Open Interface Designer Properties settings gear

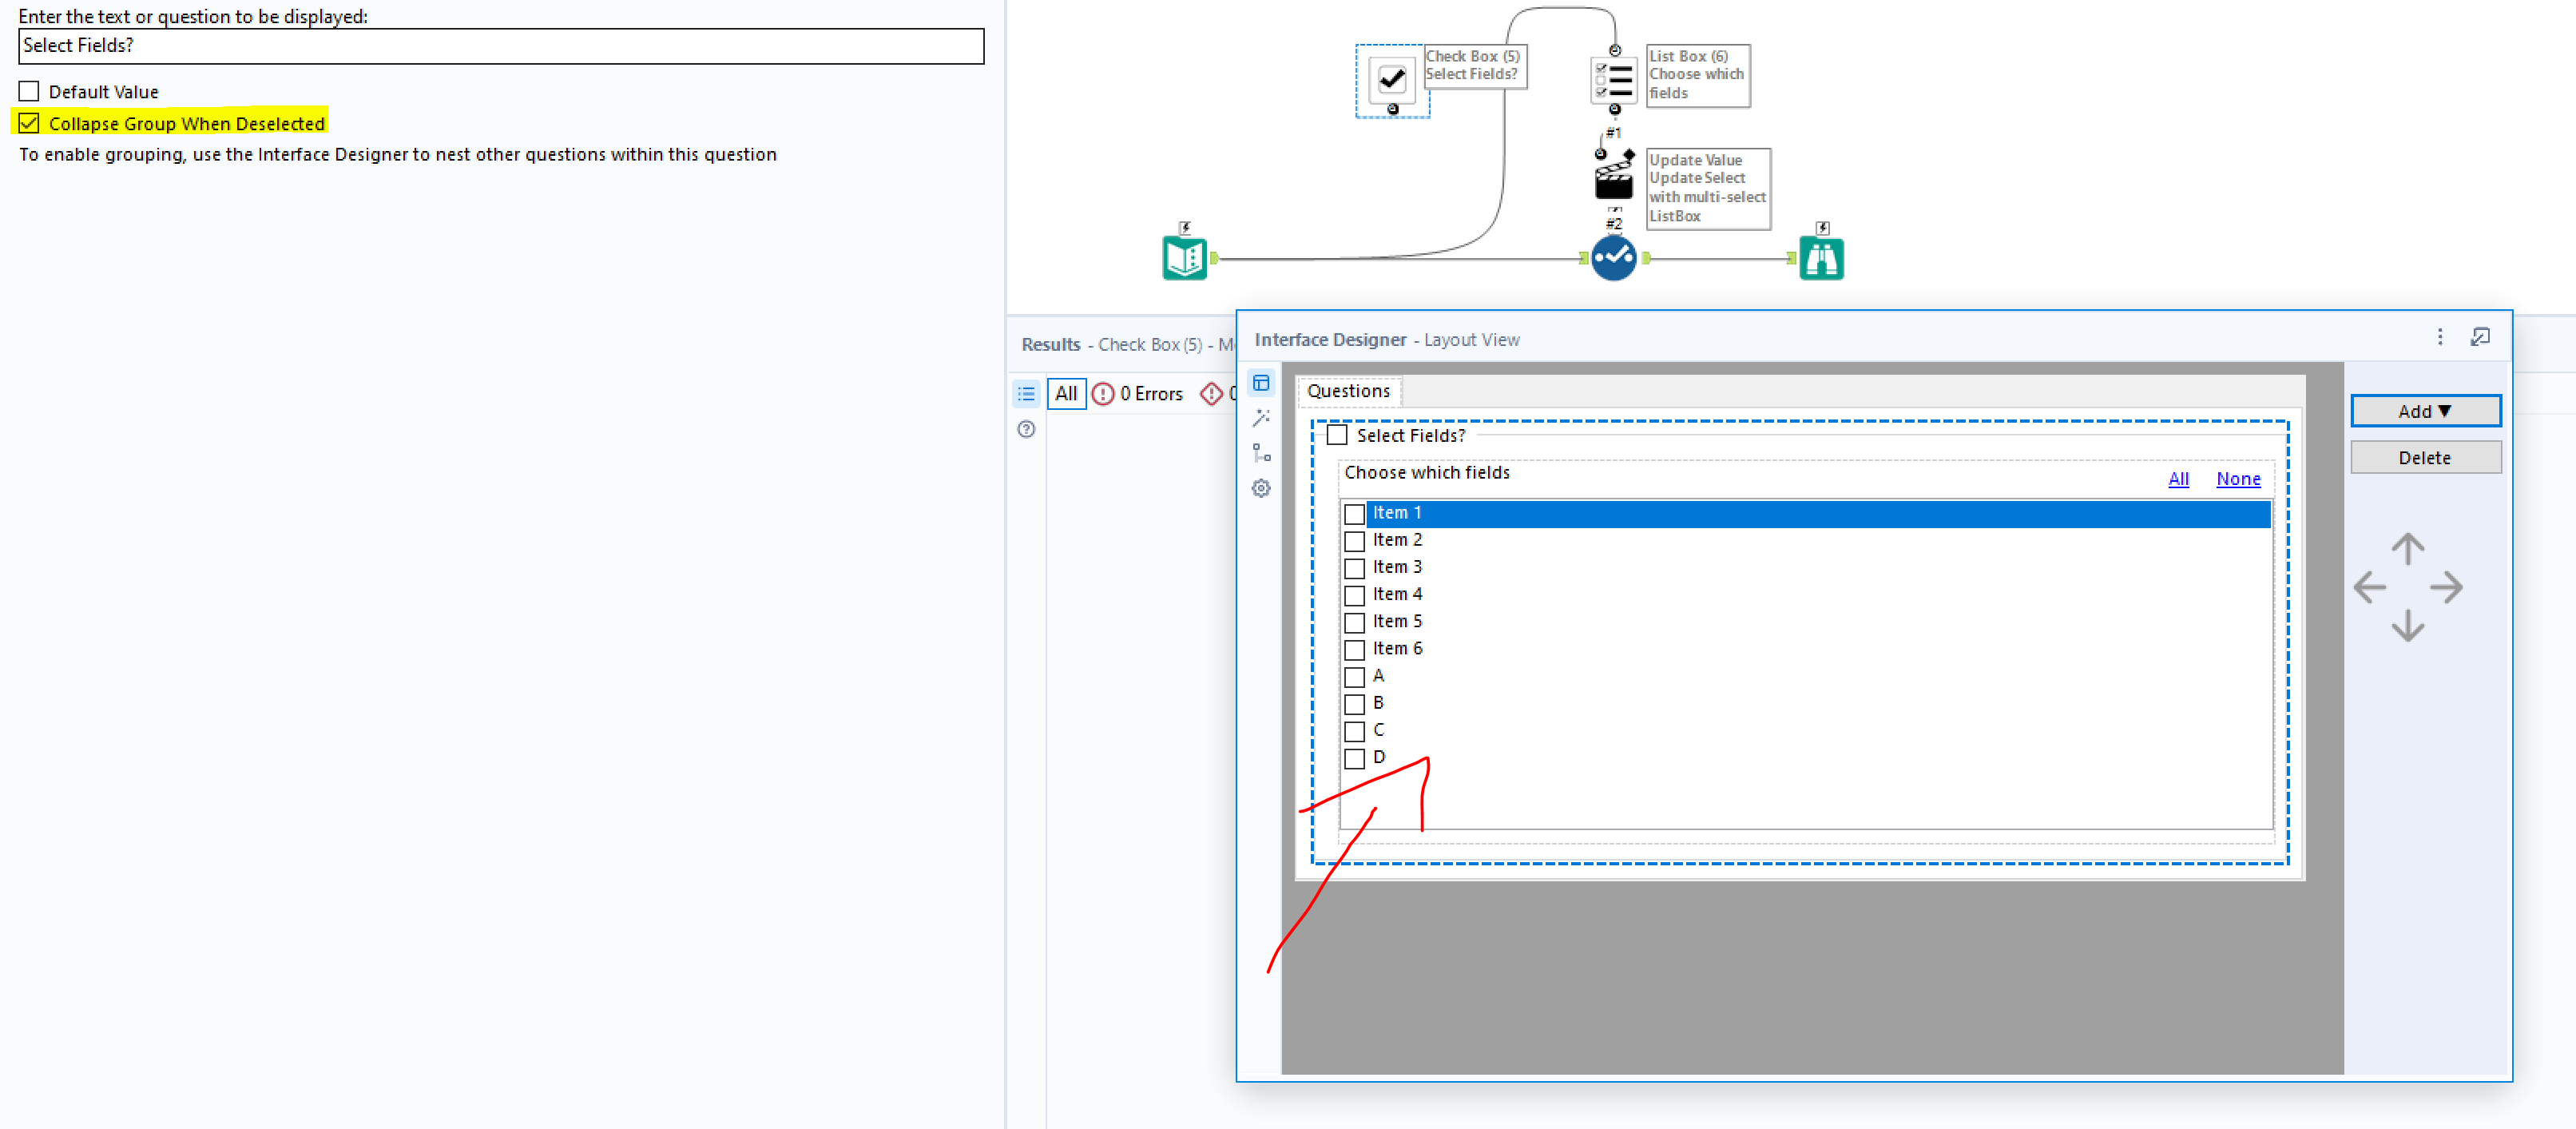1261,488
